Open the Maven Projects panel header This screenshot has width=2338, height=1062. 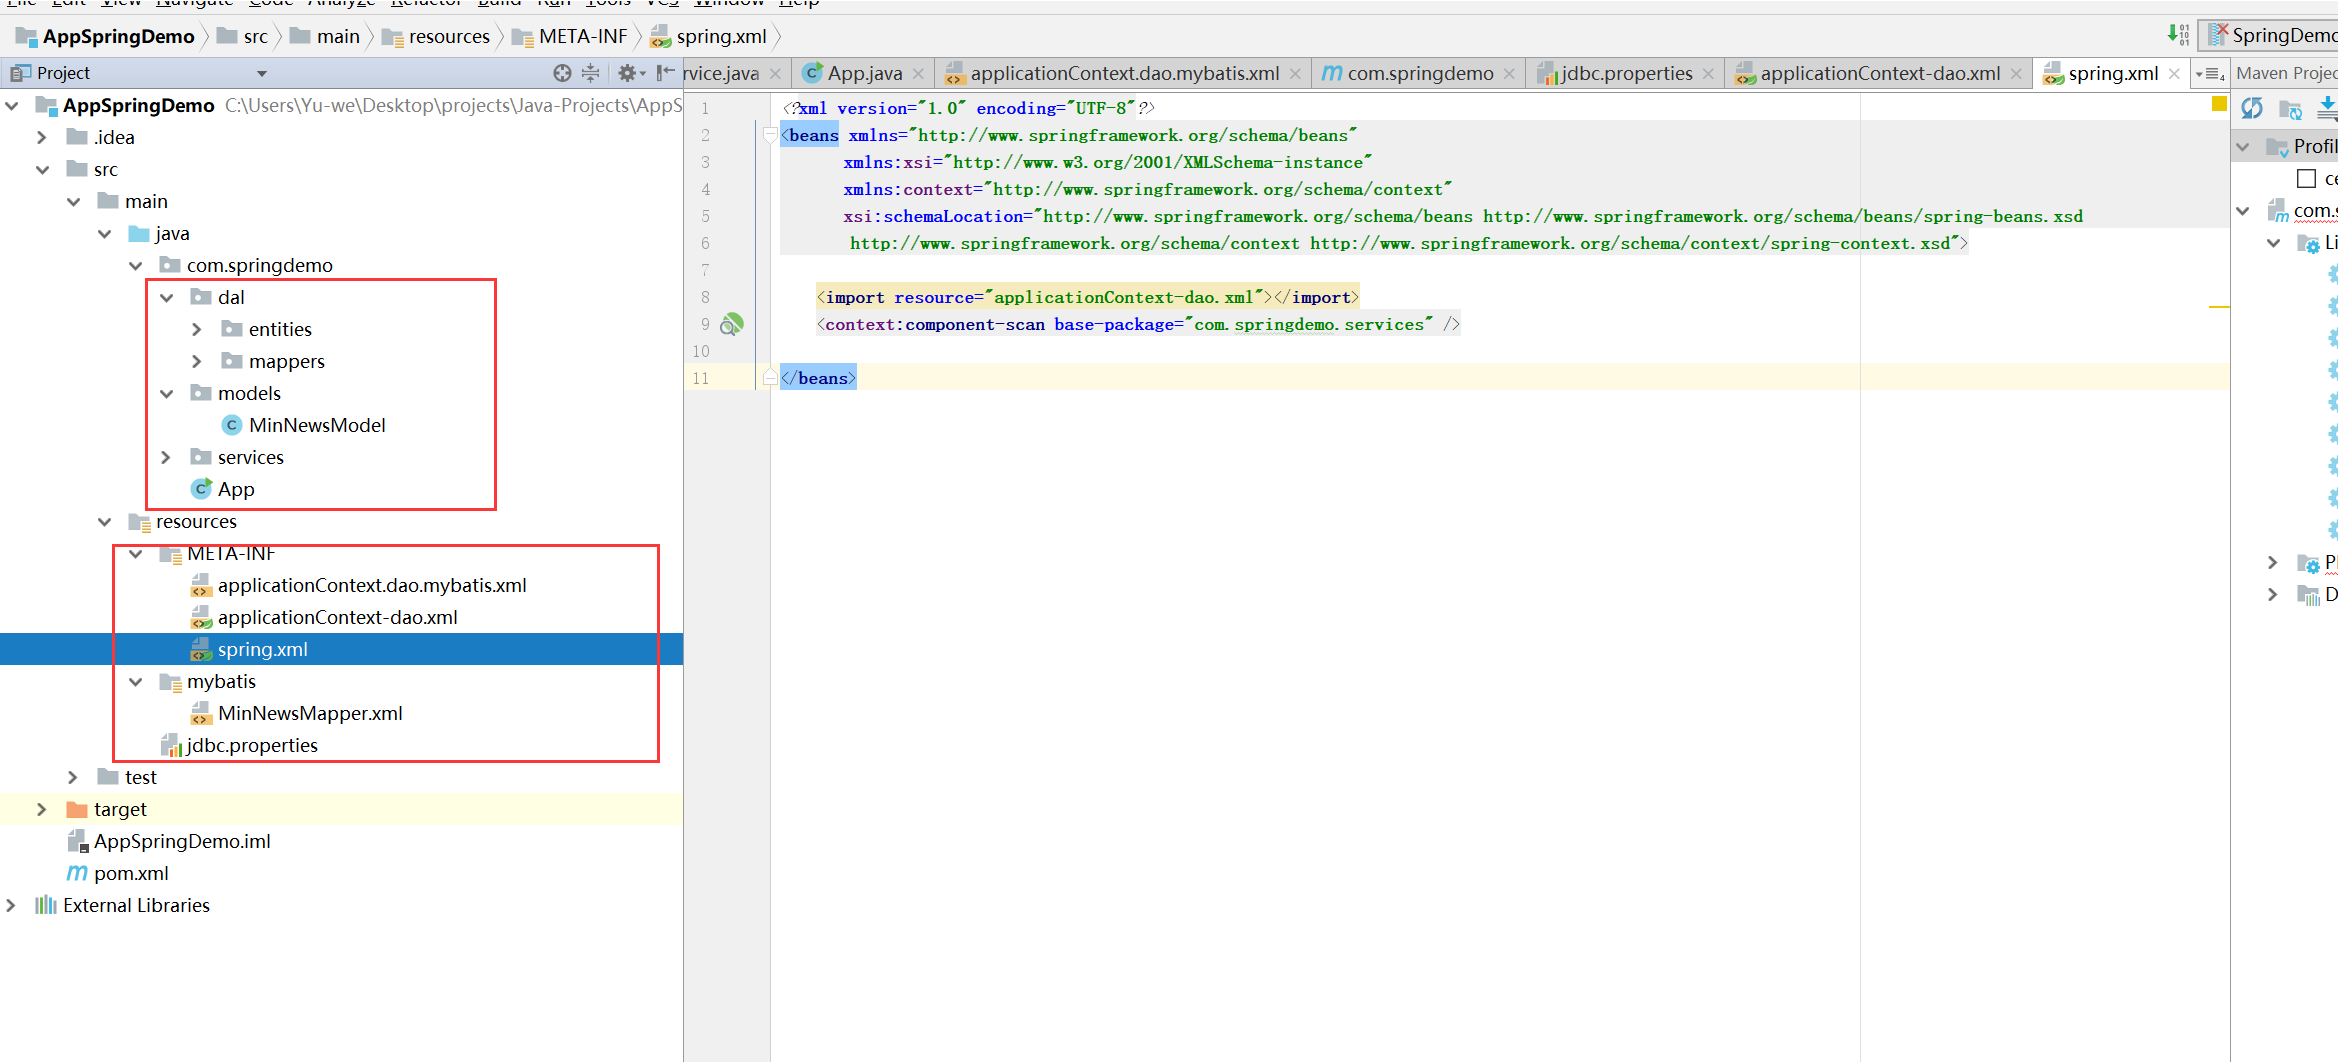click(x=2286, y=73)
